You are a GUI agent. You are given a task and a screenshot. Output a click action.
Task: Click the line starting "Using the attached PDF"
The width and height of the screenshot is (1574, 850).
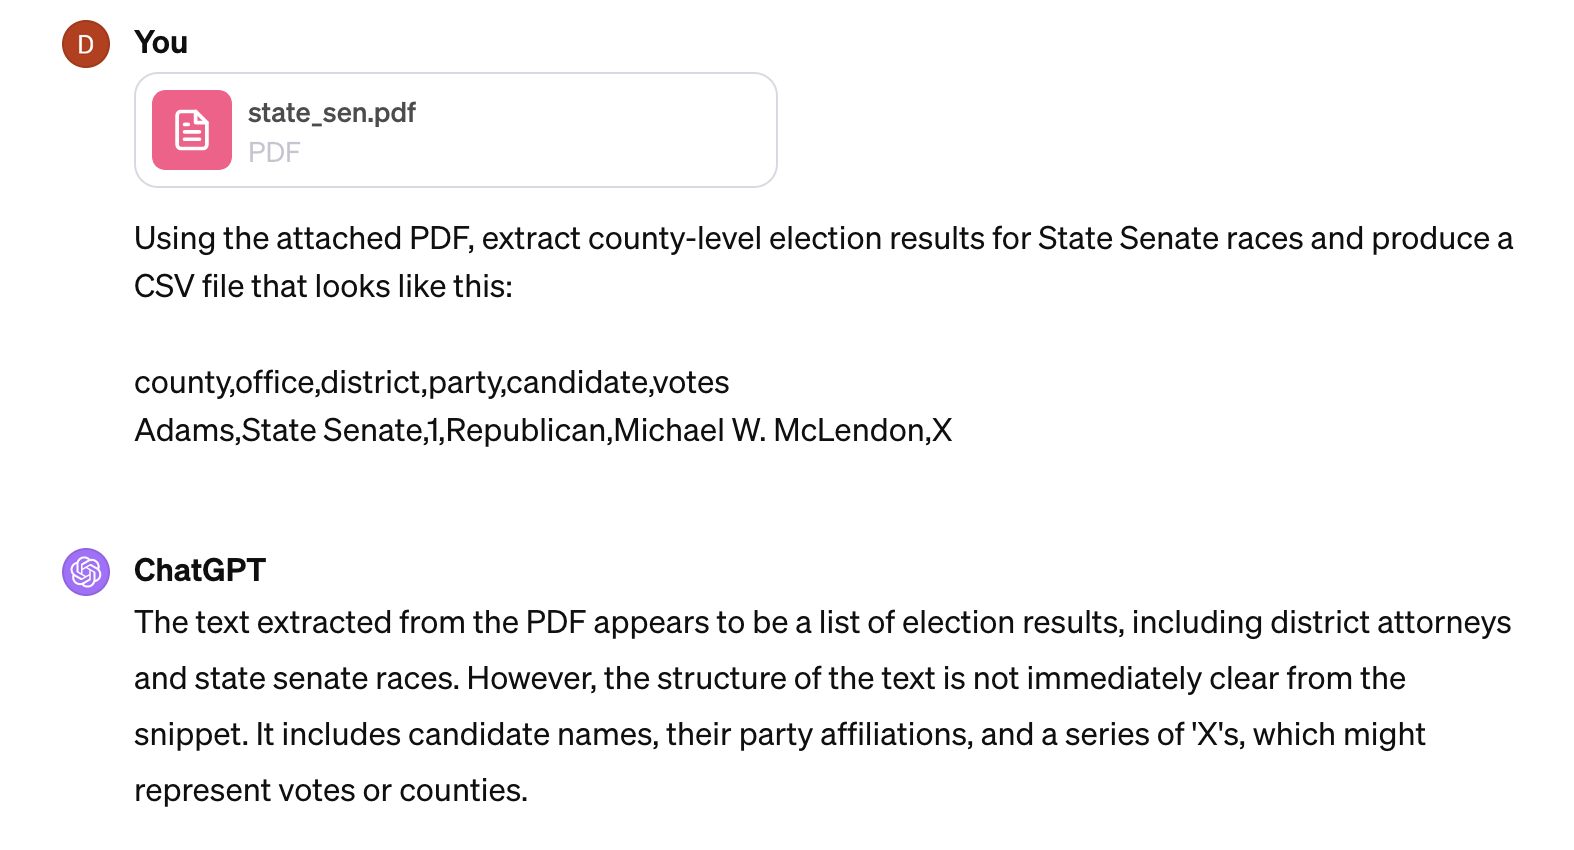(x=822, y=239)
